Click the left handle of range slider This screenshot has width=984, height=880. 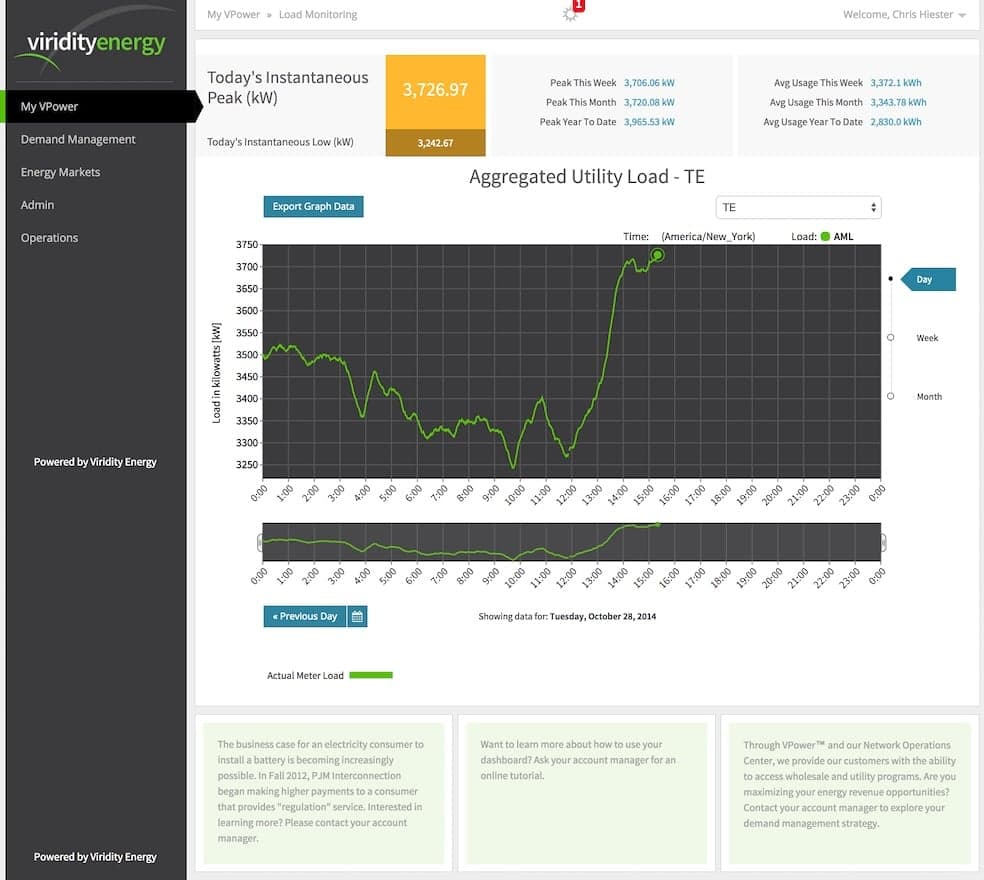(260, 542)
